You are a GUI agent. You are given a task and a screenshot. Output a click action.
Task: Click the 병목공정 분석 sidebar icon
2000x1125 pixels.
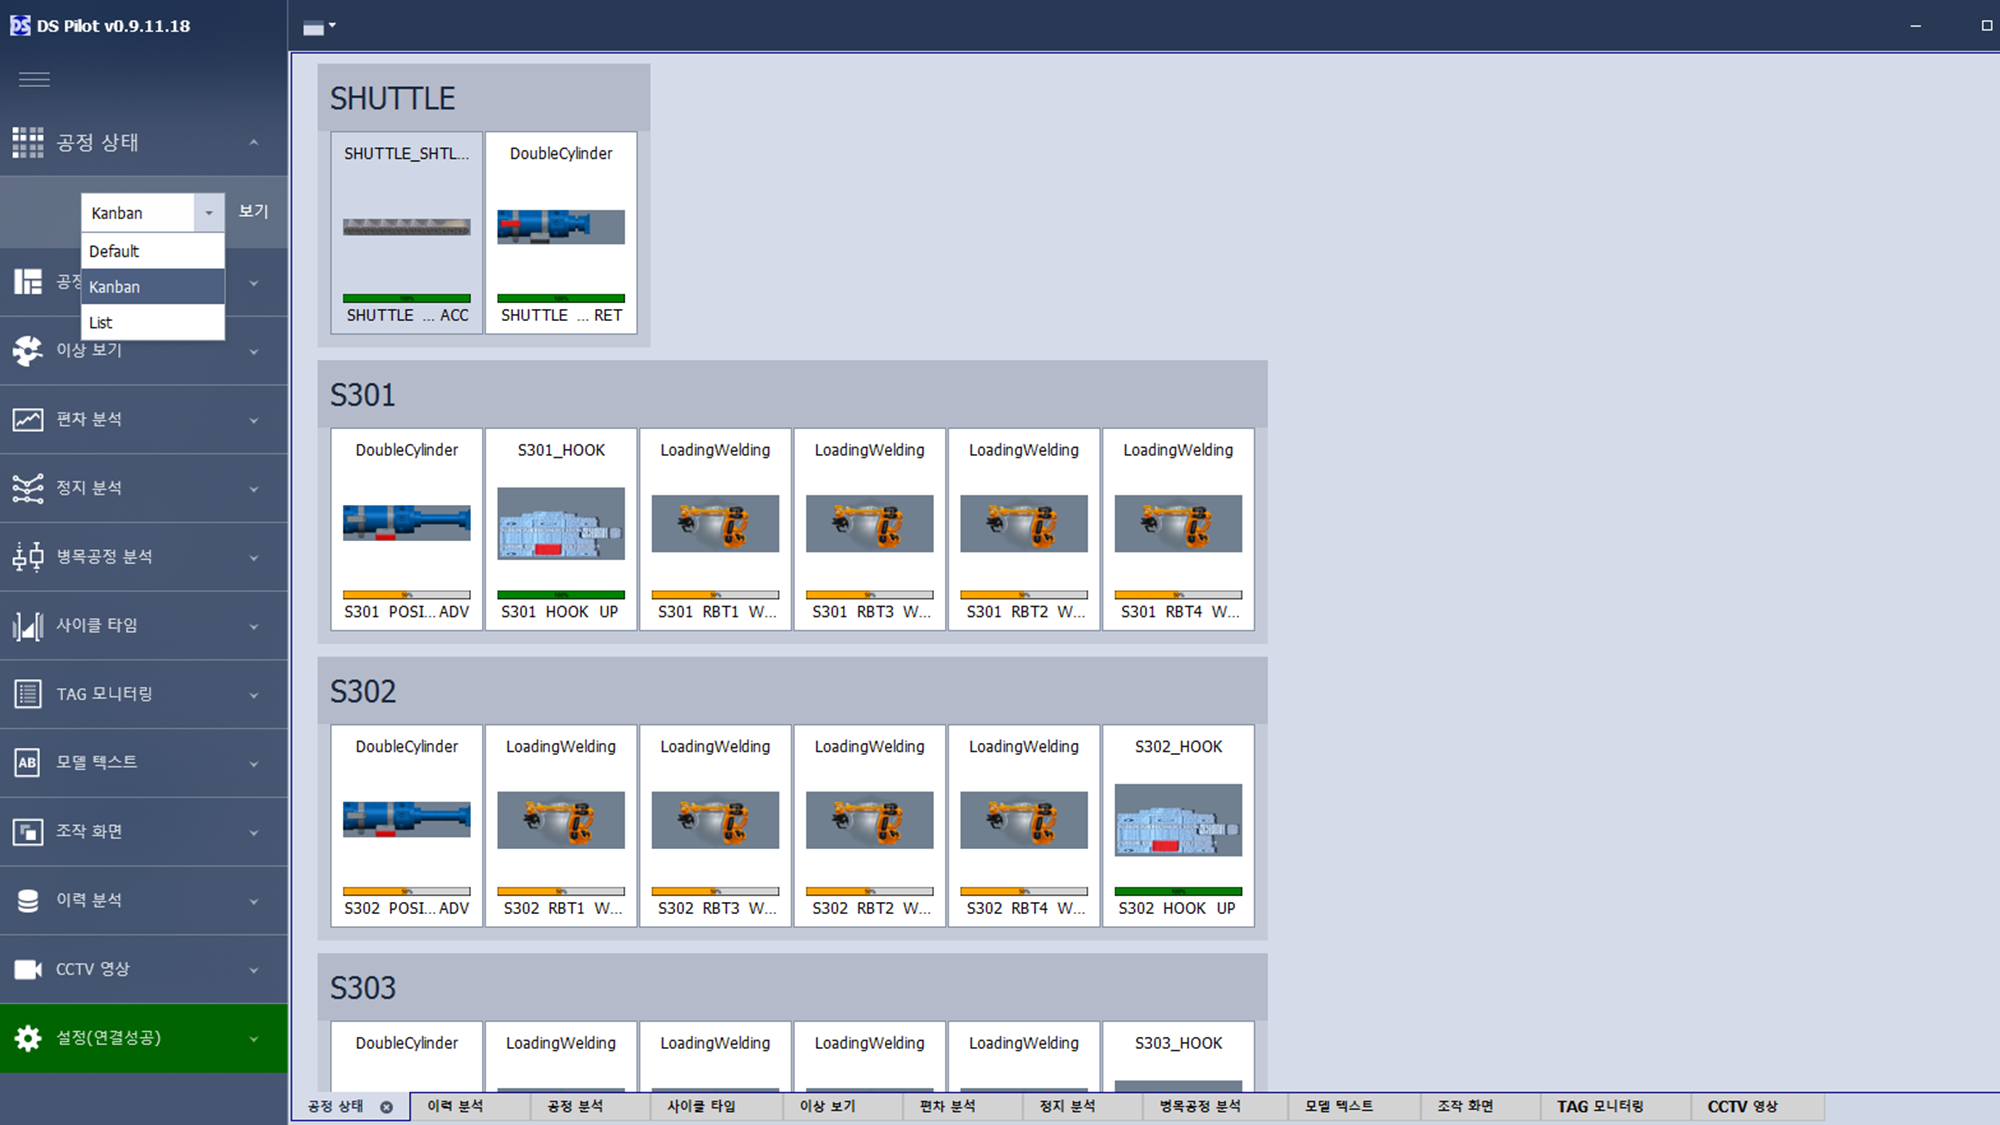[28, 557]
